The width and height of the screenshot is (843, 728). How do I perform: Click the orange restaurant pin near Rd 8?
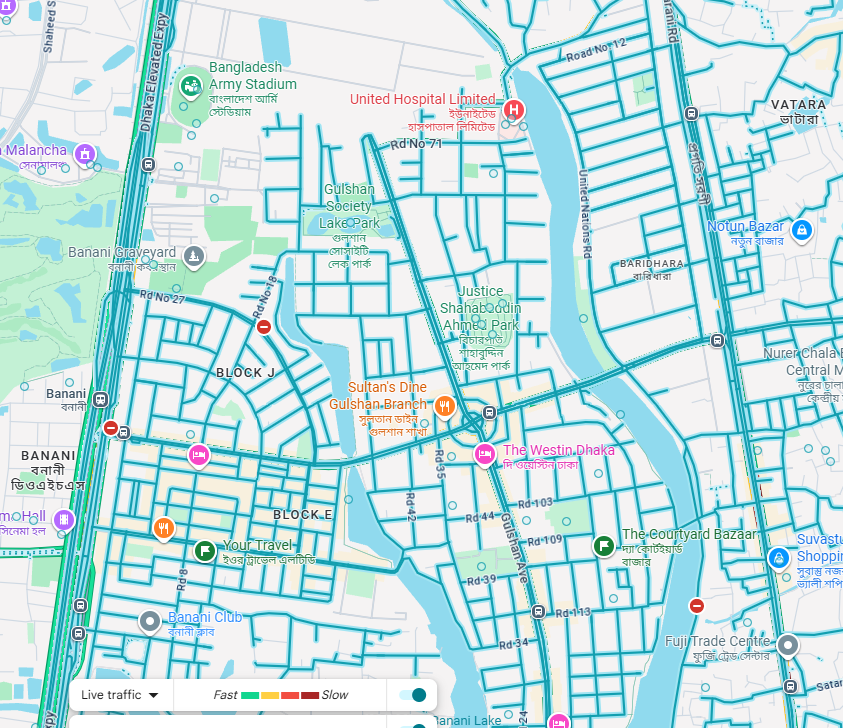click(x=164, y=529)
